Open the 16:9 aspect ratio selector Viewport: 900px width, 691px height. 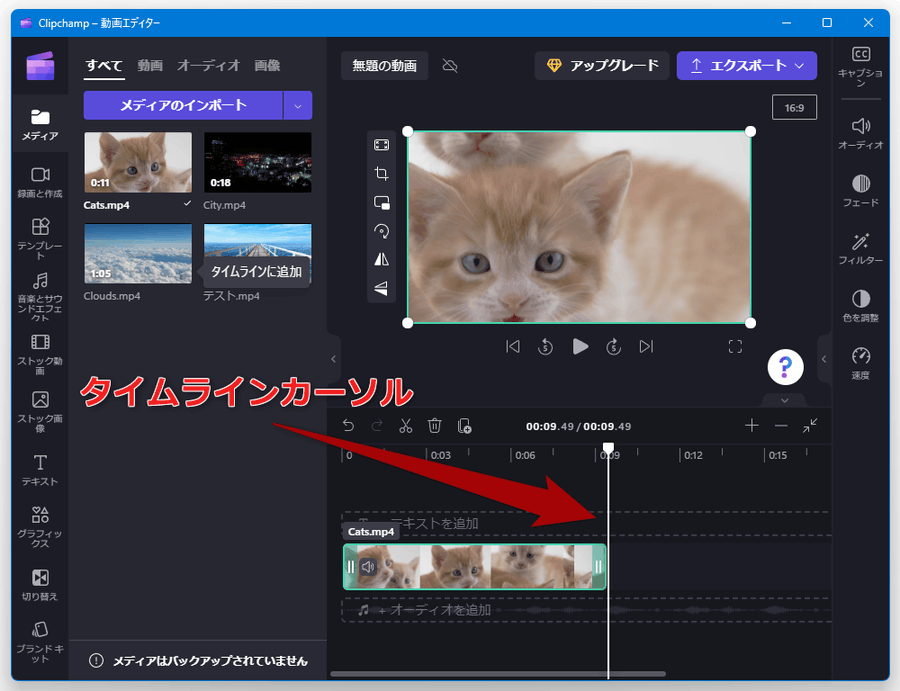(x=794, y=107)
